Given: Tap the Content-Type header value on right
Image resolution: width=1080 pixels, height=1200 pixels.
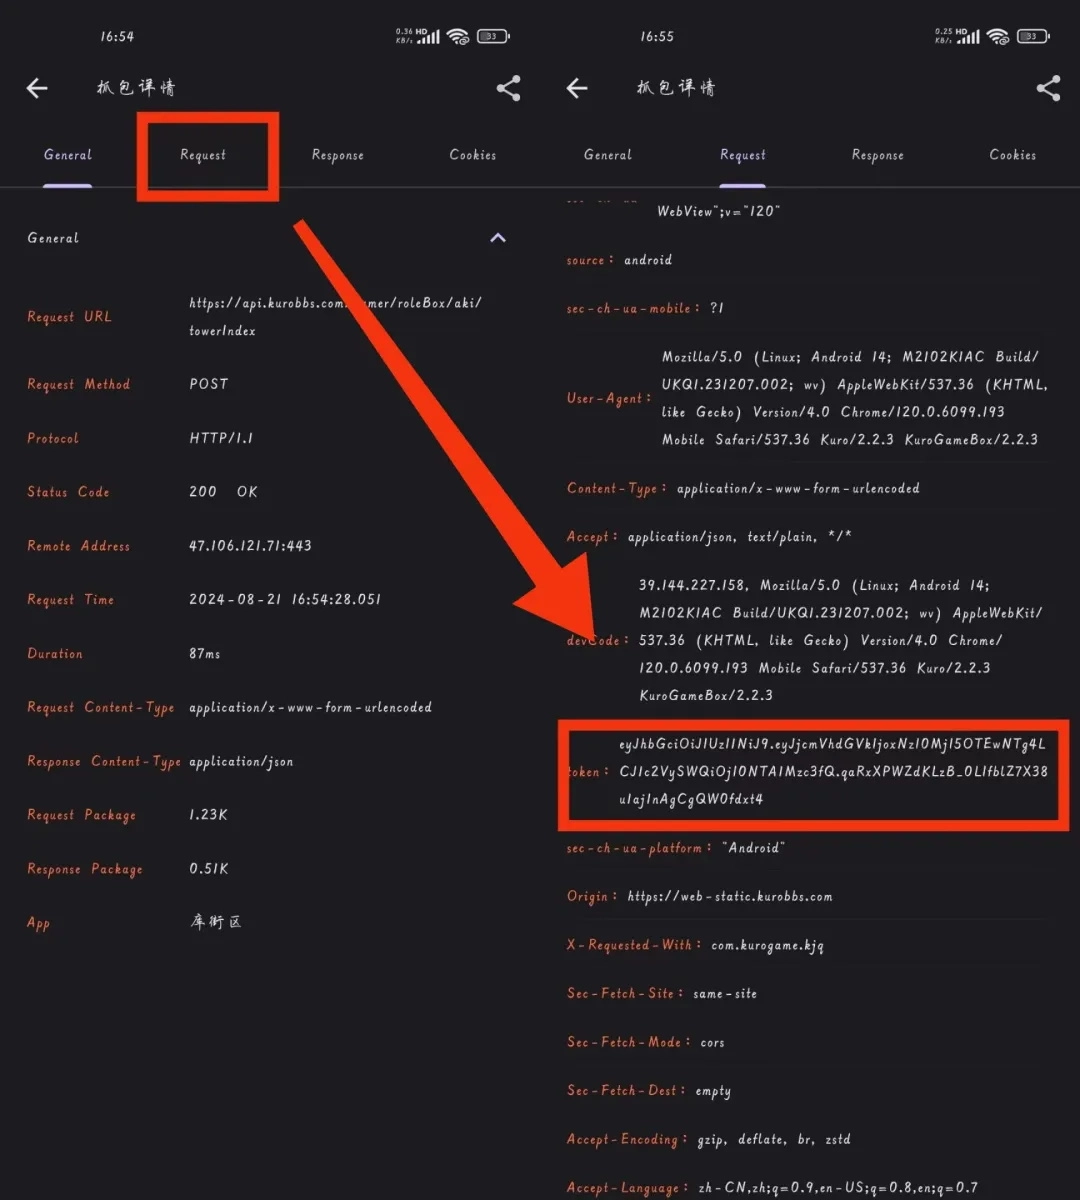Looking at the screenshot, I should pos(798,489).
